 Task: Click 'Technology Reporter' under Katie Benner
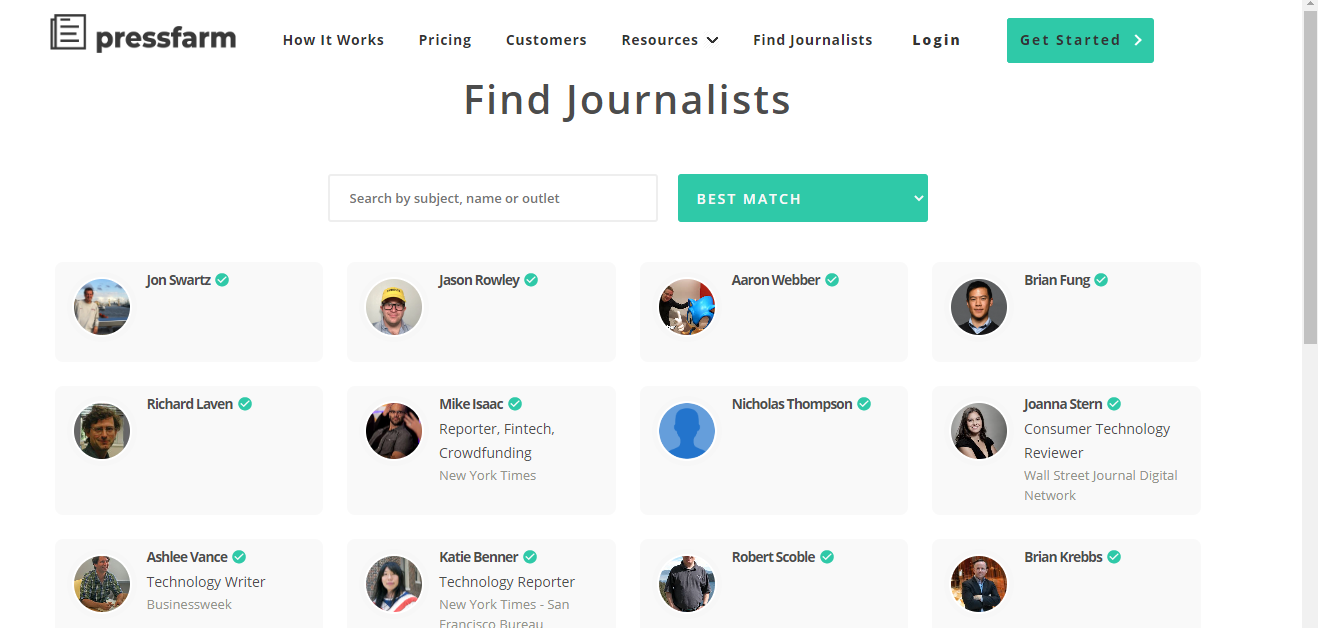click(x=507, y=582)
